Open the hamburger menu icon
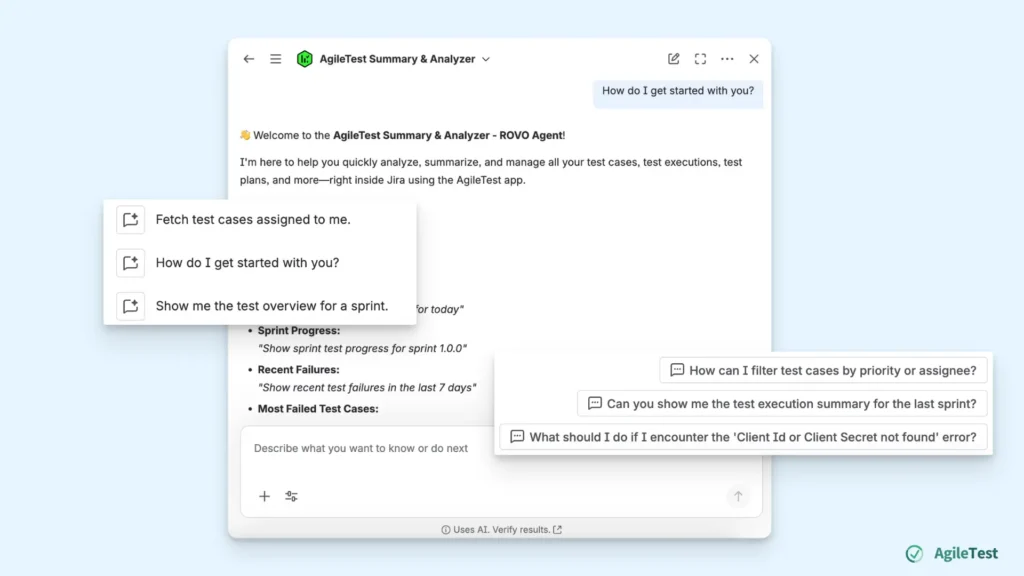 point(276,59)
